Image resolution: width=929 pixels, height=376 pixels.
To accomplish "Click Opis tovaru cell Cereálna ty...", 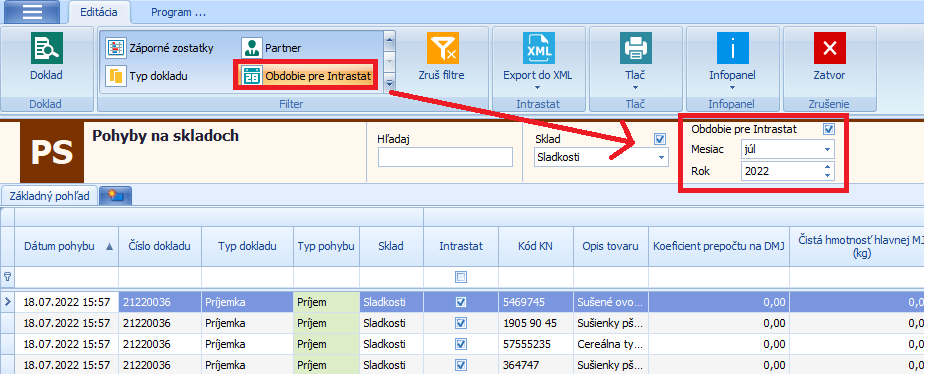I will [610, 344].
